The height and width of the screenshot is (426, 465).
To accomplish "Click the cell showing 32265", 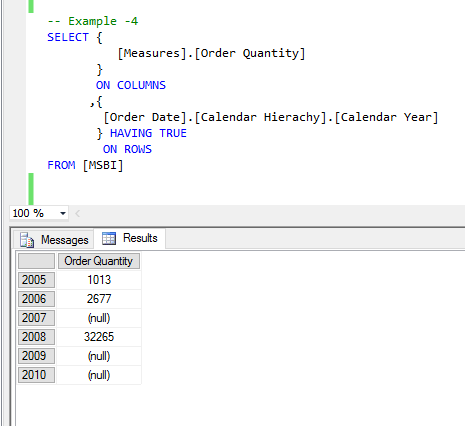I will coord(99,337).
